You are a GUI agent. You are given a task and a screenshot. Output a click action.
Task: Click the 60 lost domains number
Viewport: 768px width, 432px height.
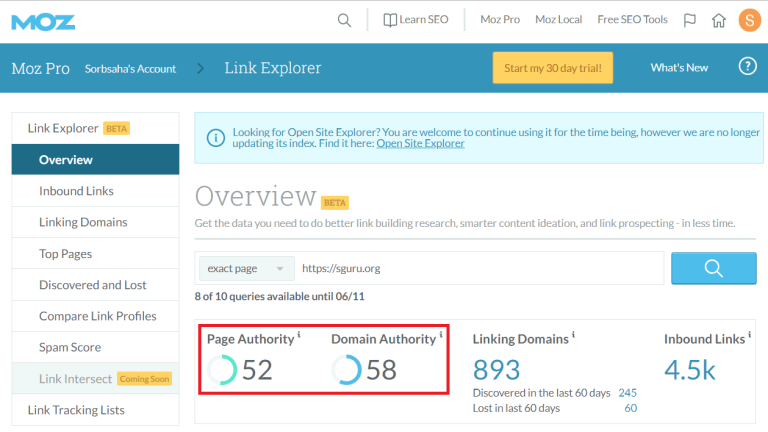coord(631,408)
